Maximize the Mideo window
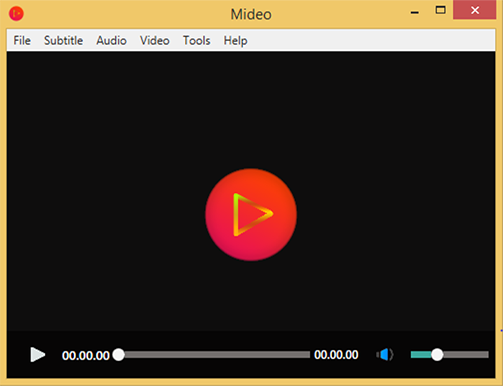 [440, 10]
